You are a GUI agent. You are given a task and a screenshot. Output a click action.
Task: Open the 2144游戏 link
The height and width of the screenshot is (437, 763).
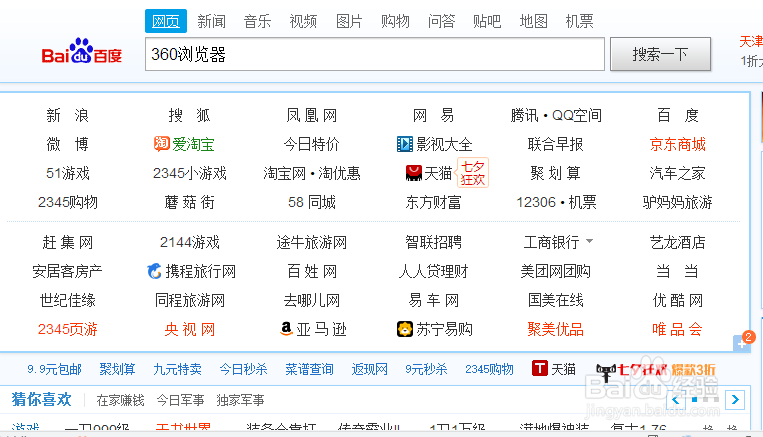(190, 242)
